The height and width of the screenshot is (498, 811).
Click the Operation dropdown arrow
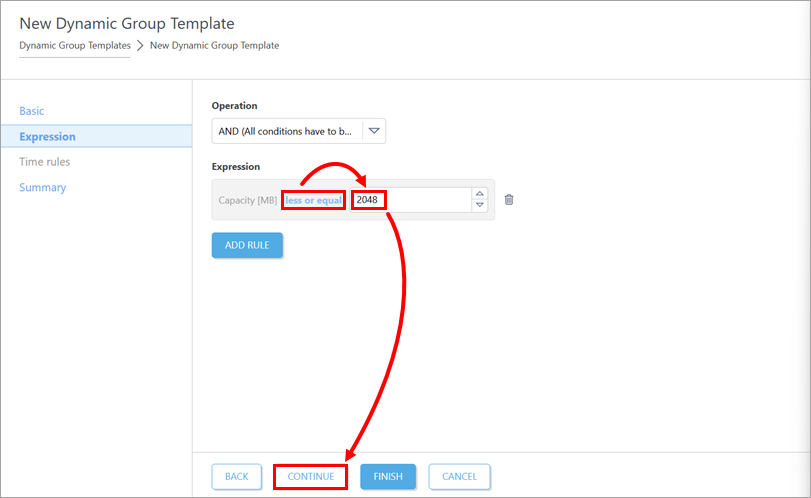coord(374,131)
